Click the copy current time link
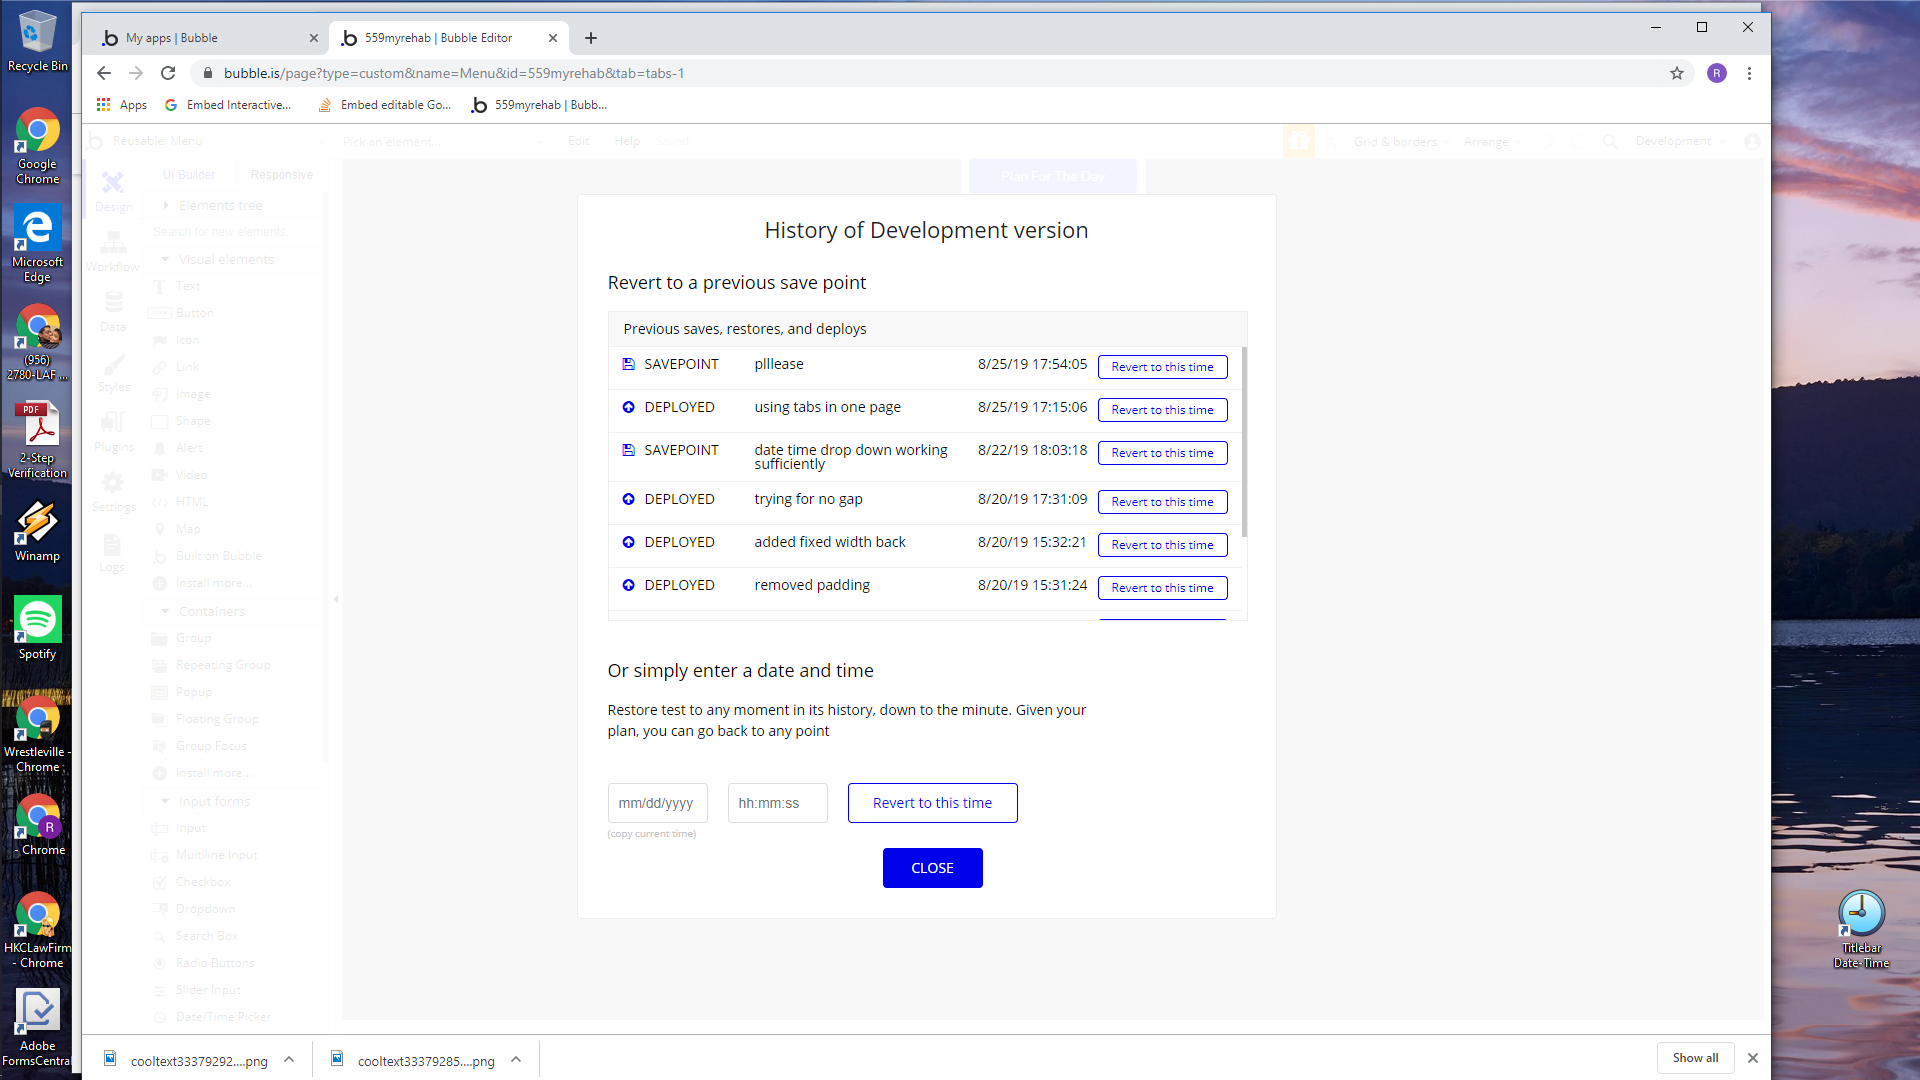The image size is (1920, 1080). (x=652, y=834)
